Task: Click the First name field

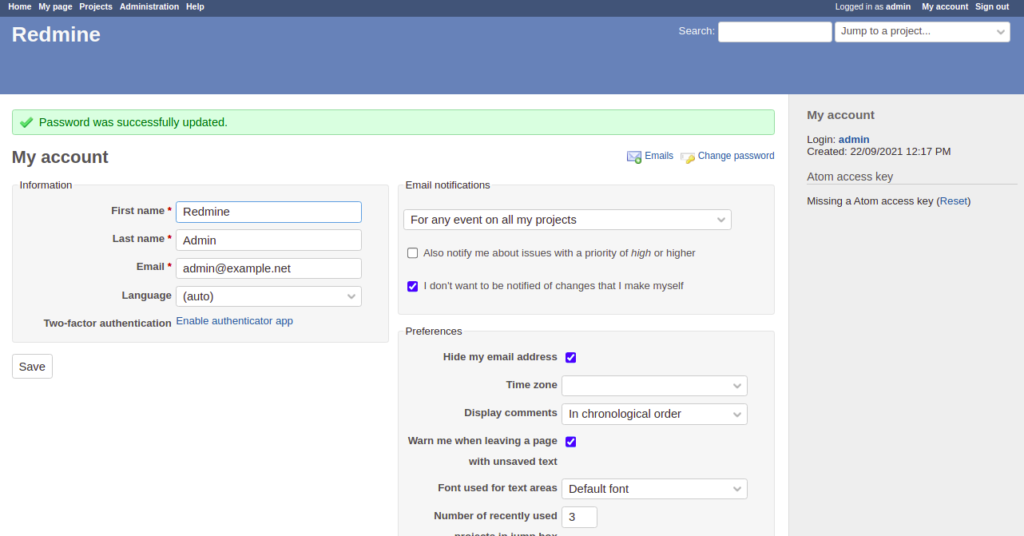Action: 268,212
